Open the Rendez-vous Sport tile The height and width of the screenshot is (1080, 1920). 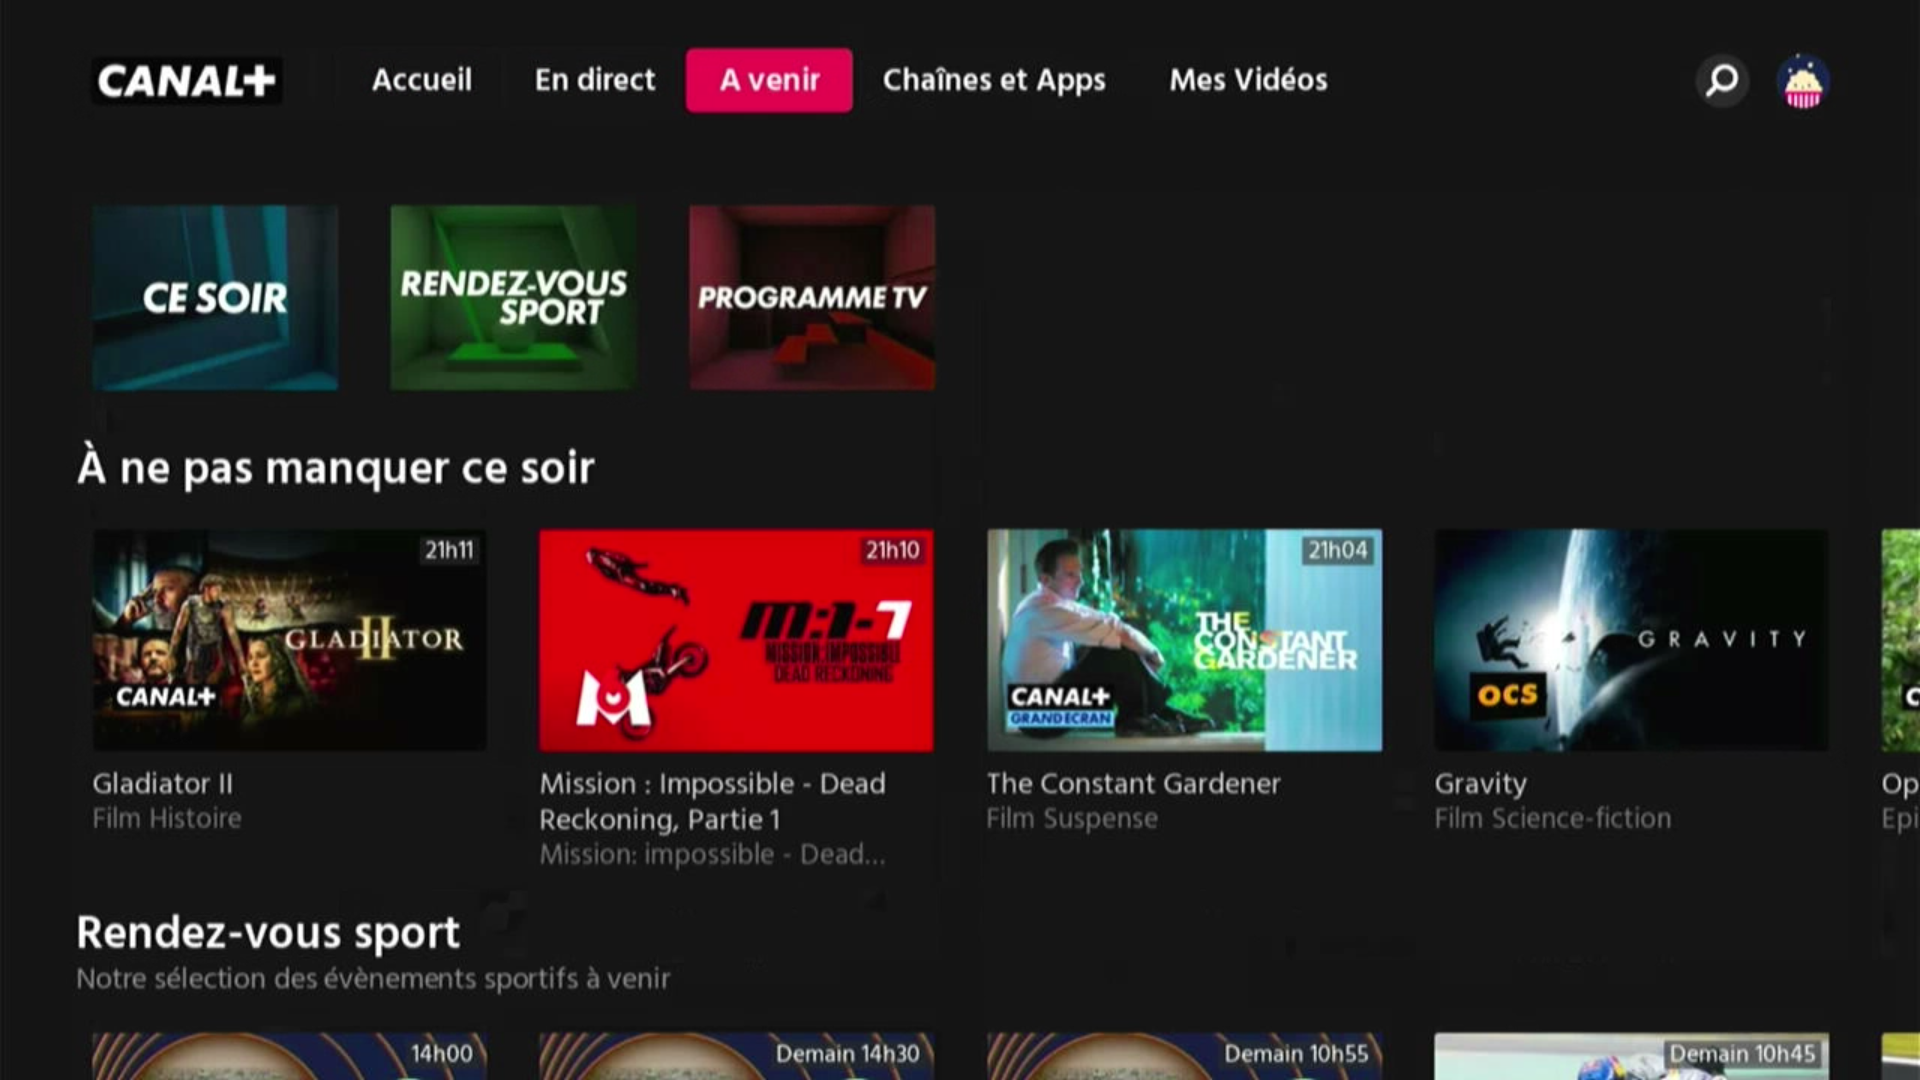click(x=513, y=298)
